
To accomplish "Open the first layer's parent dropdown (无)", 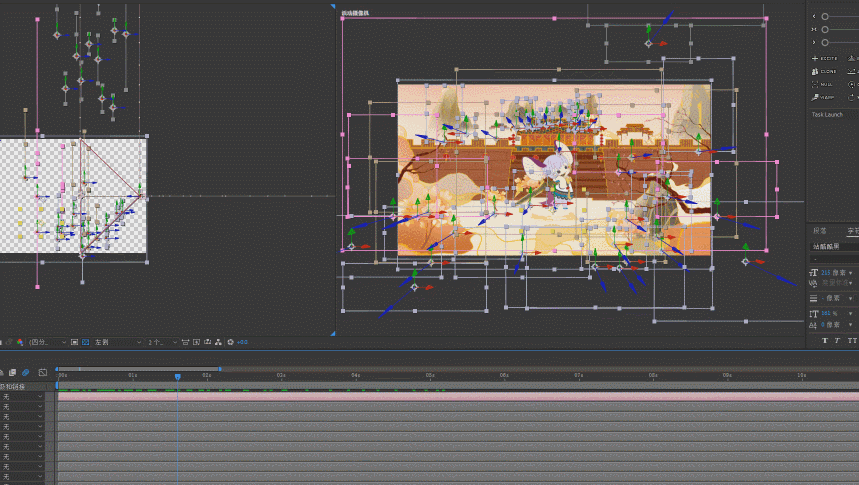I will click(x=22, y=397).
